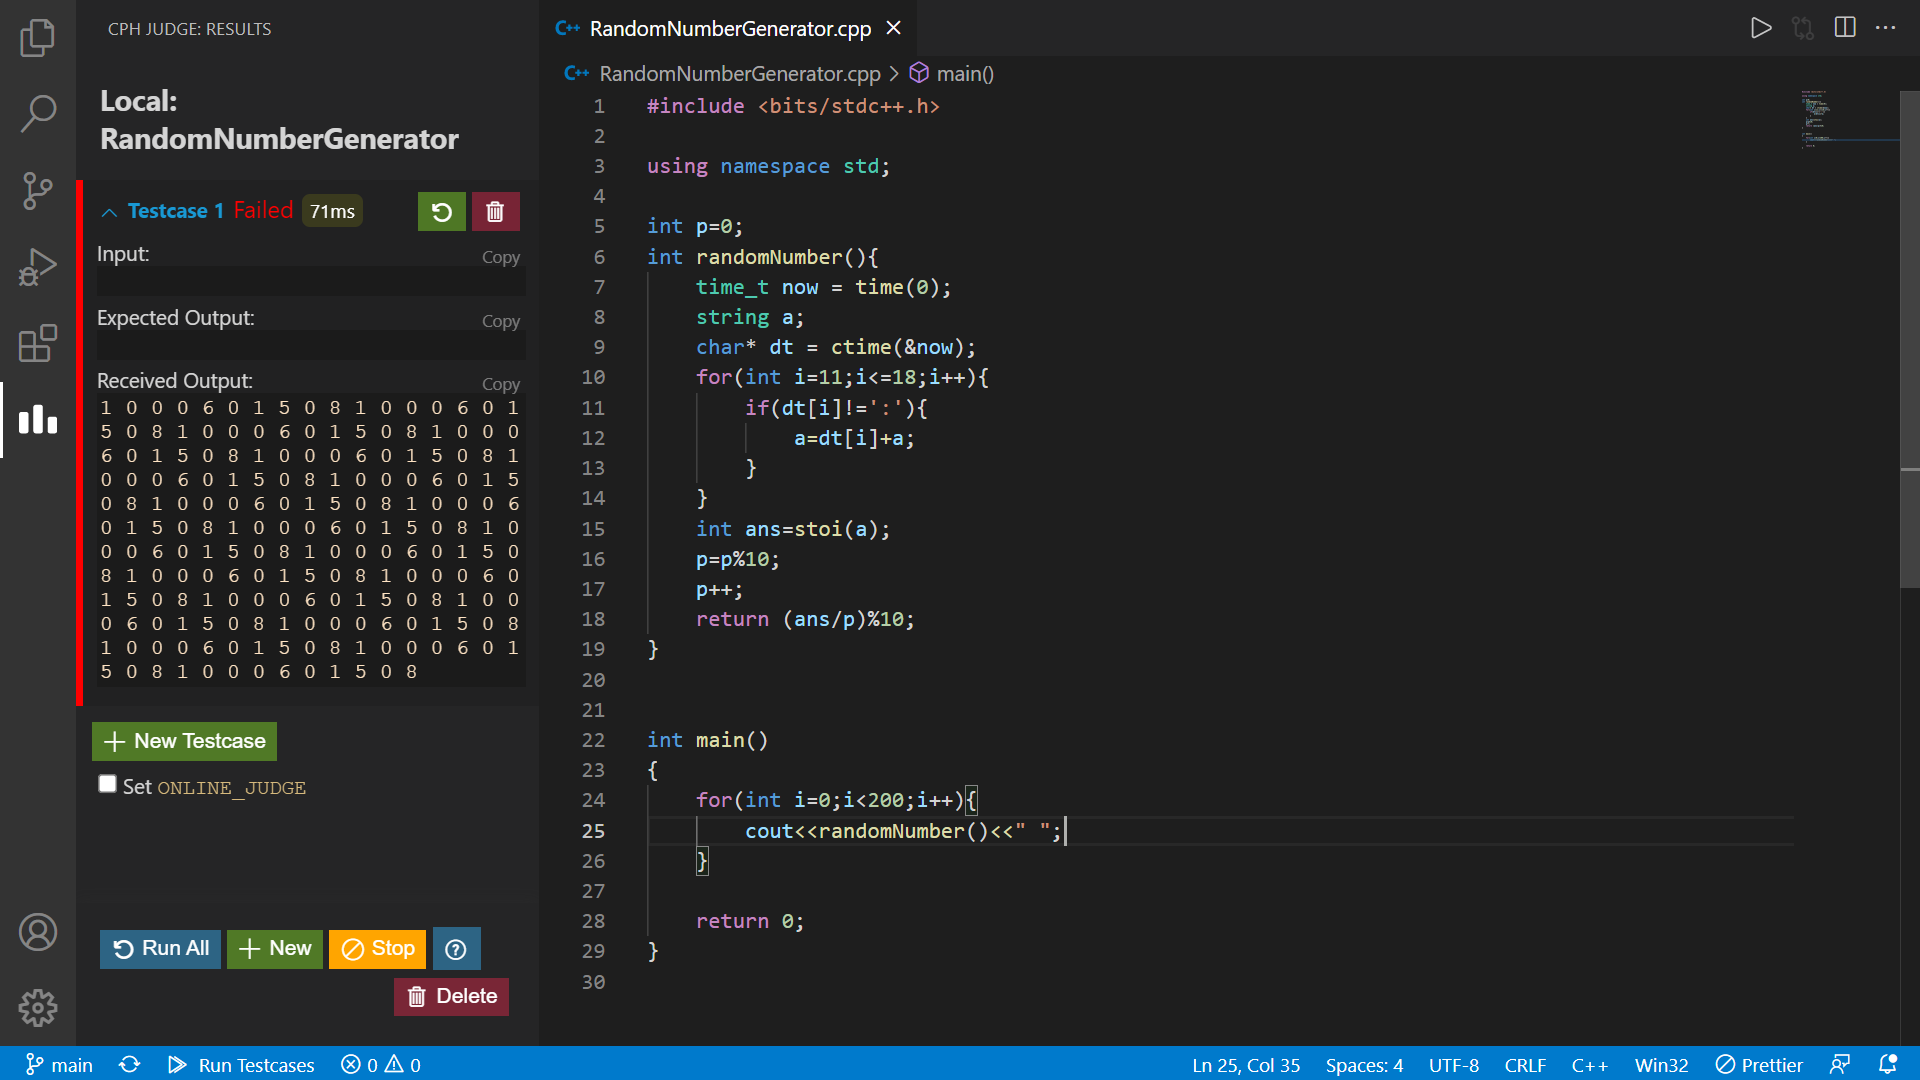Select the RandomNumberGenerator.cpp editor tab
The width and height of the screenshot is (1920, 1080).
[729, 28]
